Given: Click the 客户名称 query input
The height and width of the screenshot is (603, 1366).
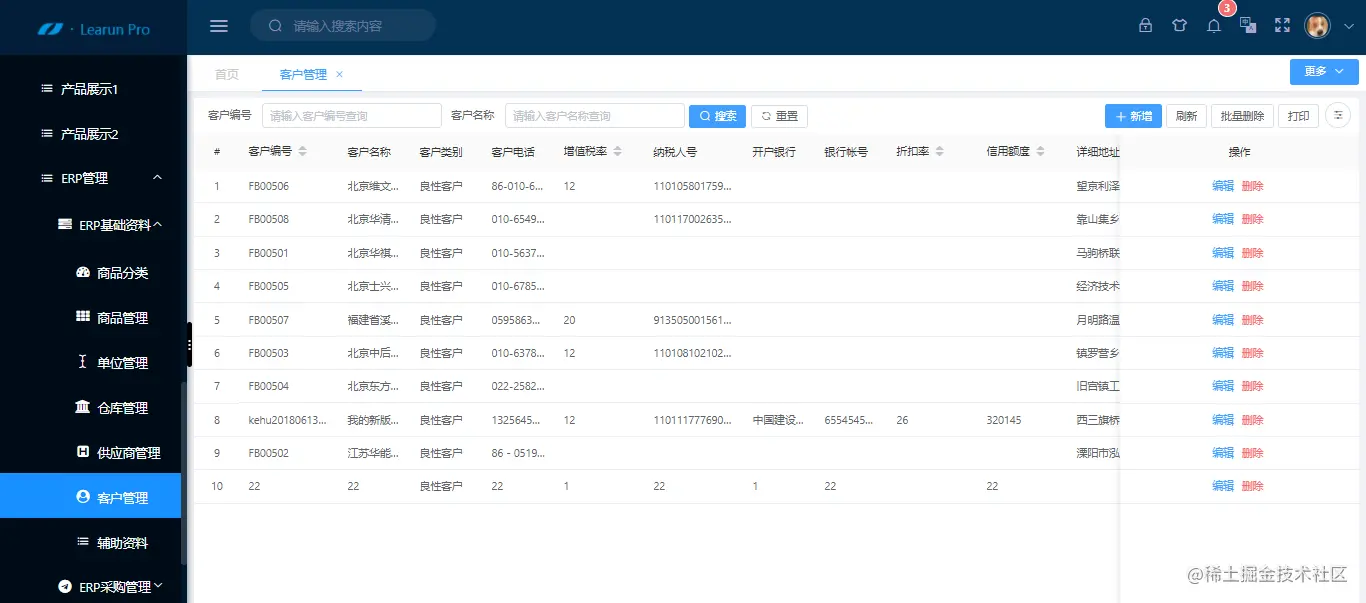Looking at the screenshot, I should click(594, 116).
